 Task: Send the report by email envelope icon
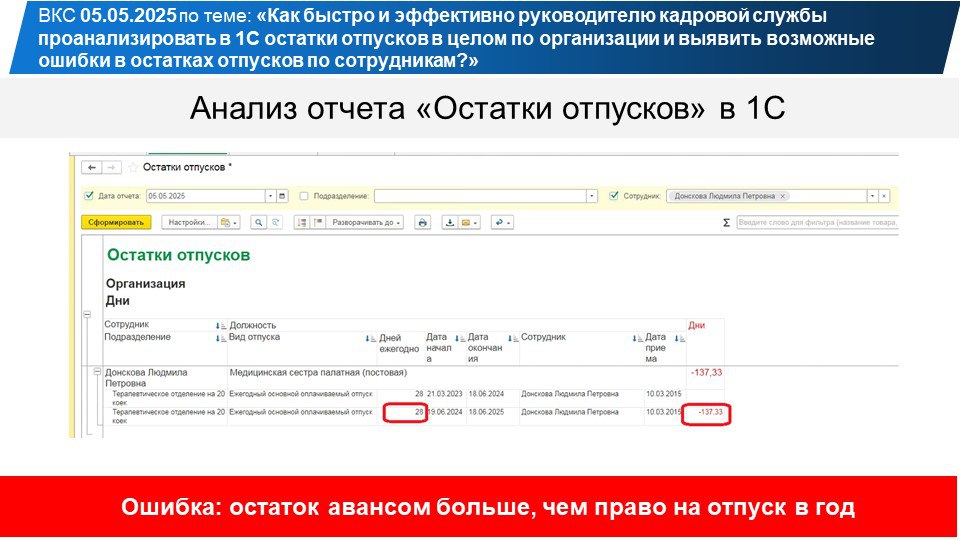pyautogui.click(x=469, y=222)
